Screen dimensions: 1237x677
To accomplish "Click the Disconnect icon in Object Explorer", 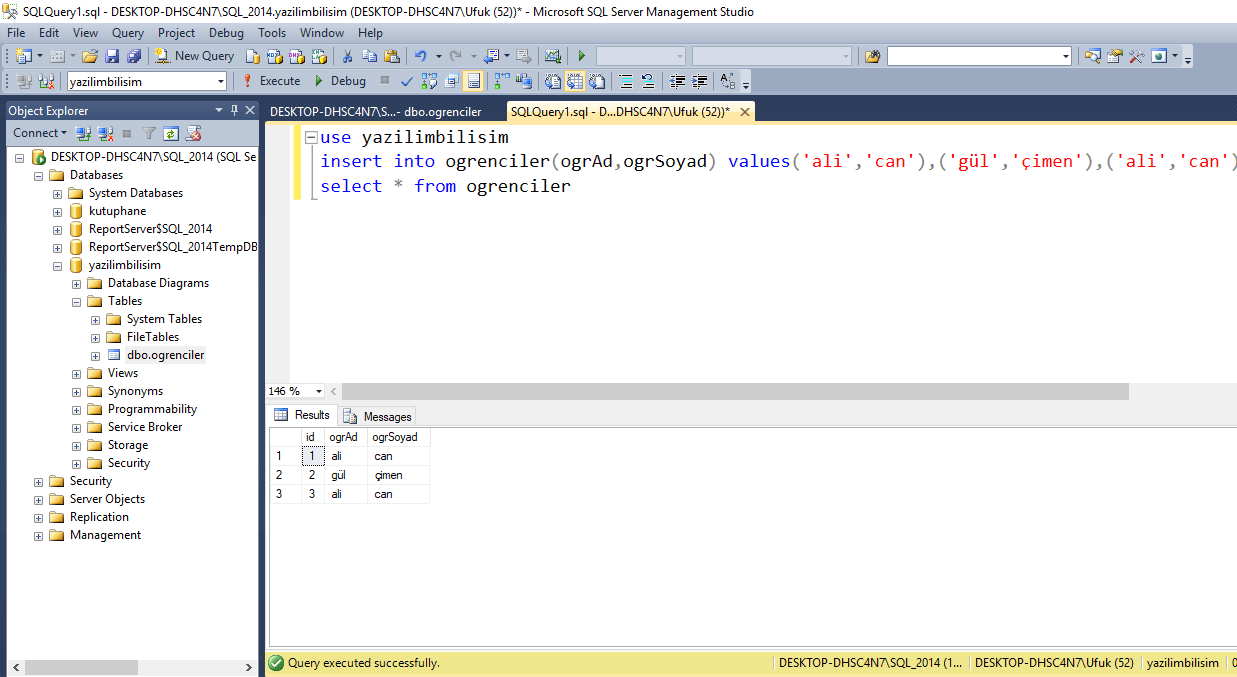I will point(104,133).
